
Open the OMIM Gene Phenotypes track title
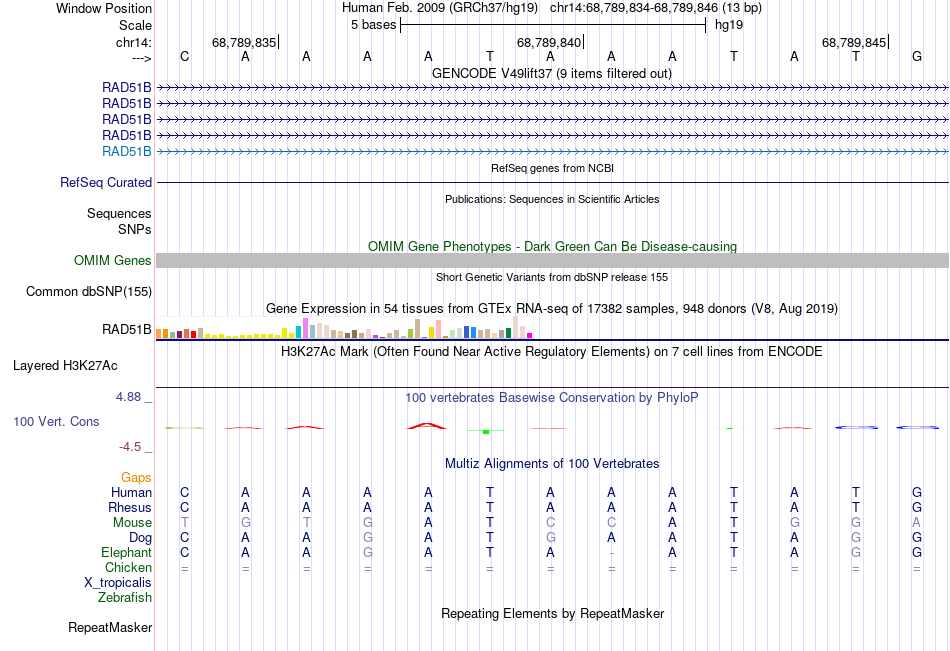(552, 246)
